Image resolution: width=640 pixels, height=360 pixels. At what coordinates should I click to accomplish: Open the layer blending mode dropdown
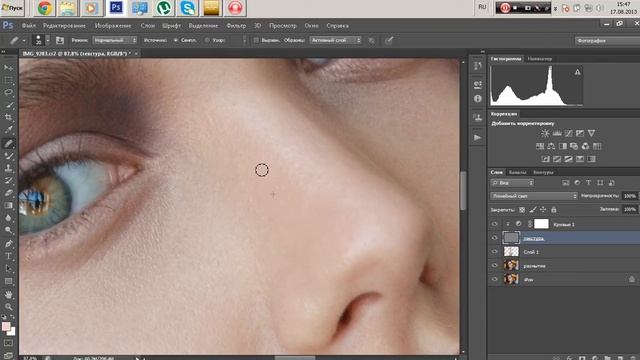pyautogui.click(x=534, y=196)
